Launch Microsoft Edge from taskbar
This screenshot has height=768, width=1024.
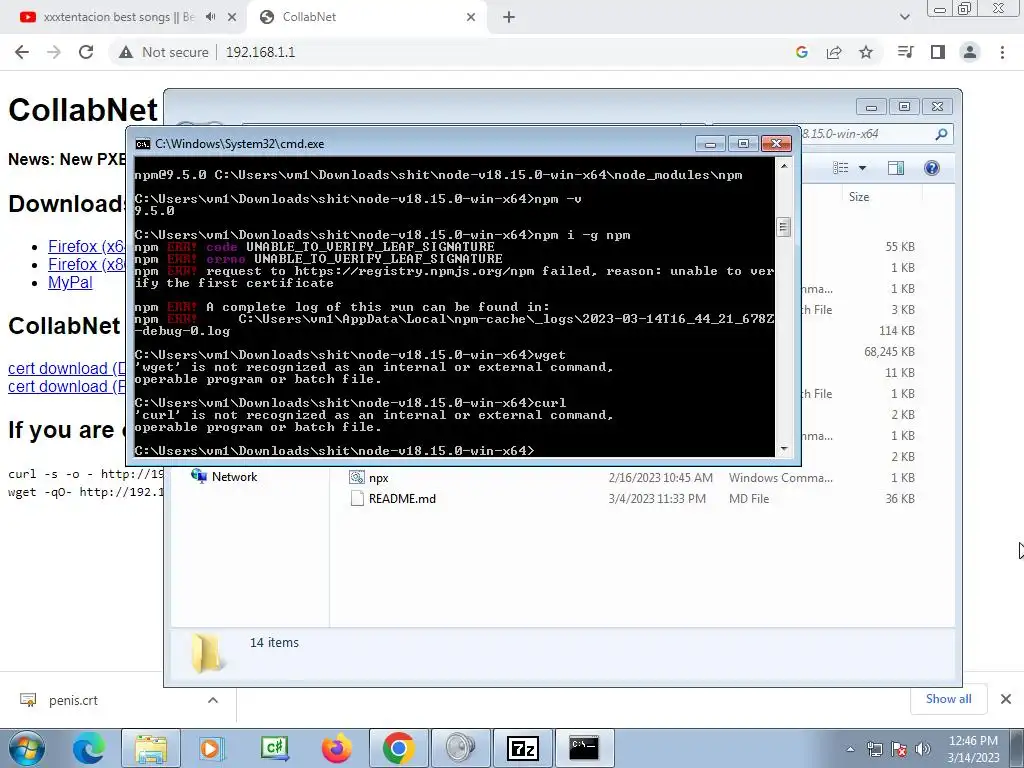(x=89, y=748)
